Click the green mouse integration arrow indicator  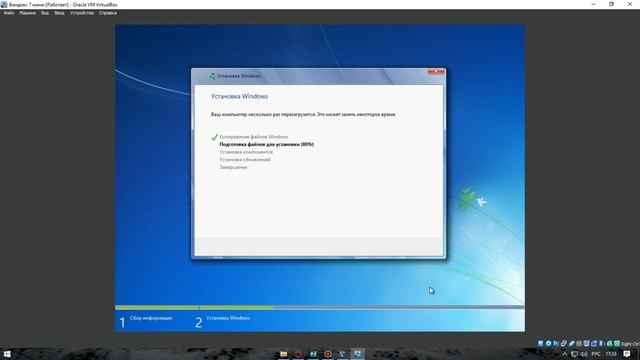[x=610, y=344]
